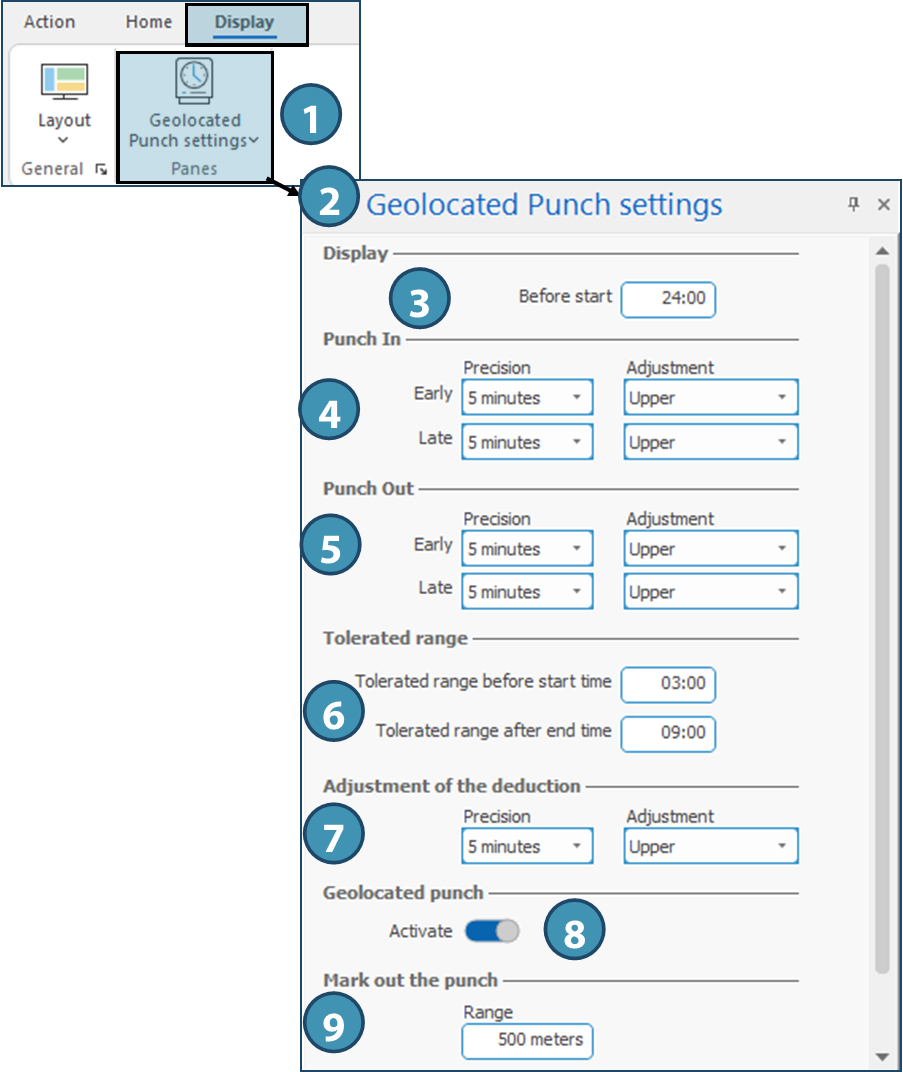Open Punch In Early adjustment dropdown
903x1072 pixels.
pos(711,397)
